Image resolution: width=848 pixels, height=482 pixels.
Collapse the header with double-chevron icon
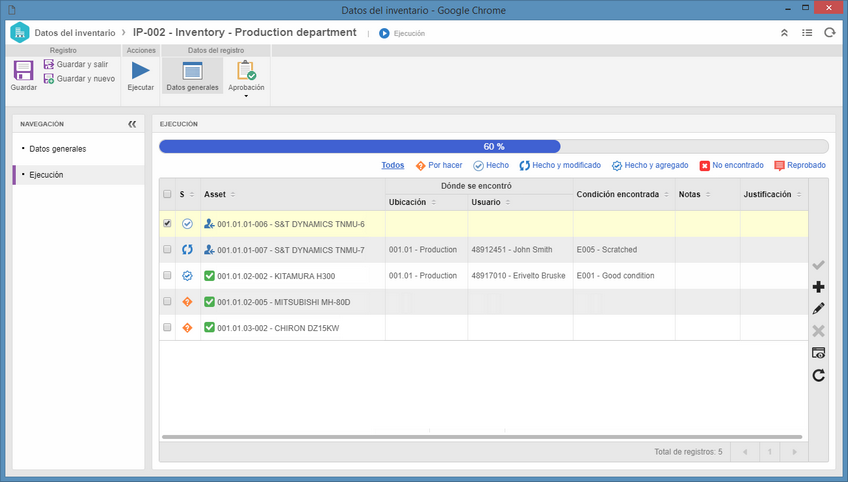[x=784, y=33]
